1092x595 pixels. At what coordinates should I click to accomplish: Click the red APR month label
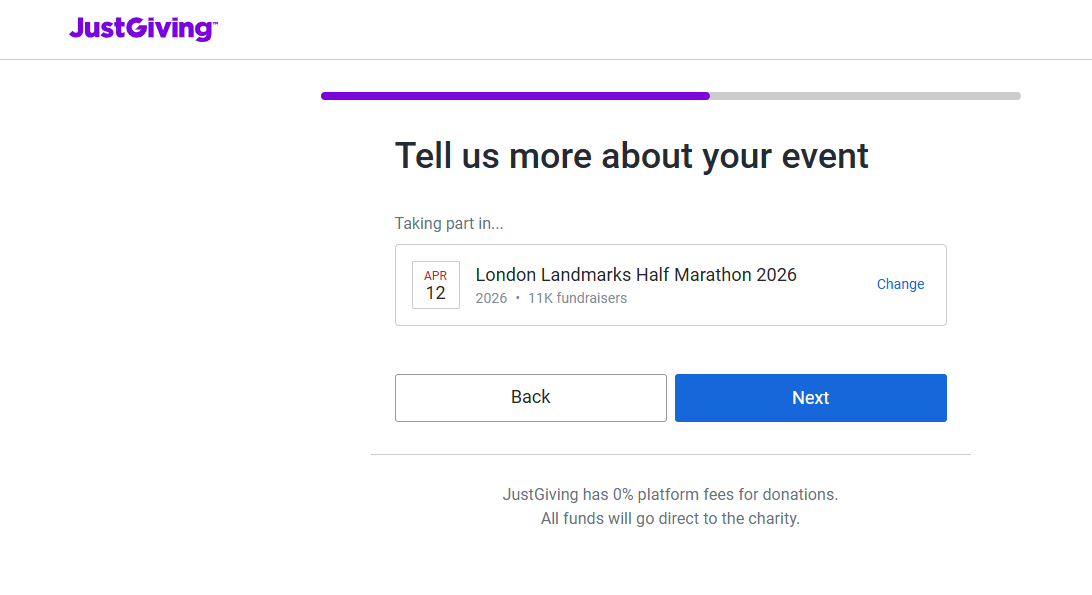(x=436, y=276)
